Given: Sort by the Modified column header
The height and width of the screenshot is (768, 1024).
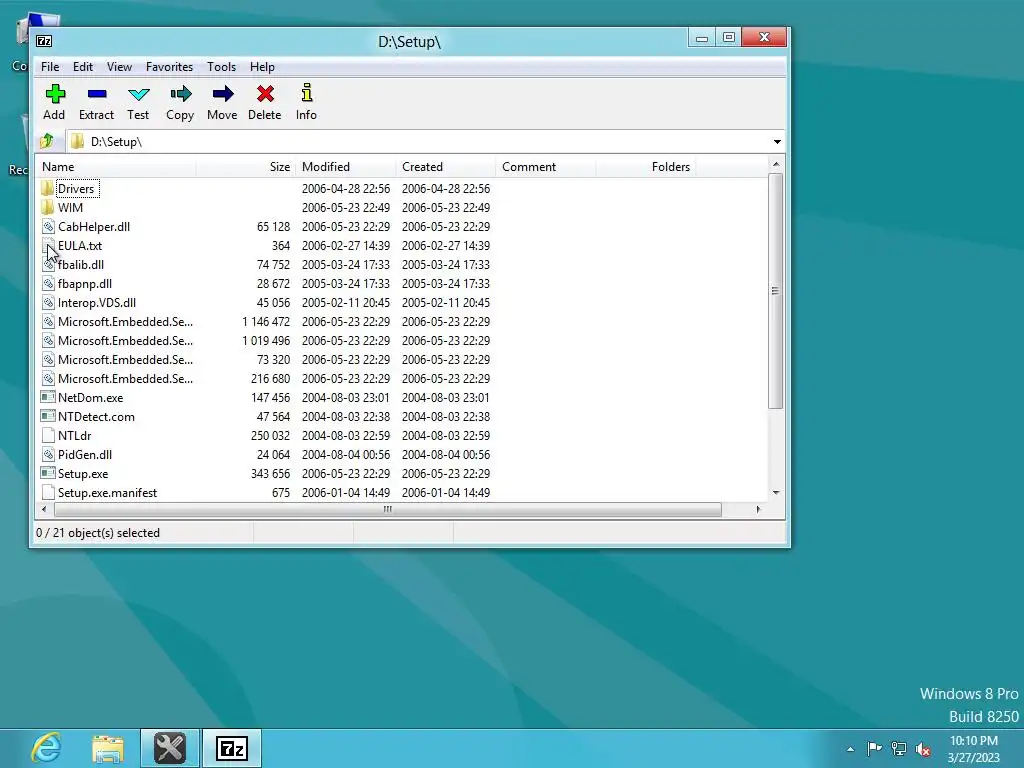Looking at the screenshot, I should point(345,167).
